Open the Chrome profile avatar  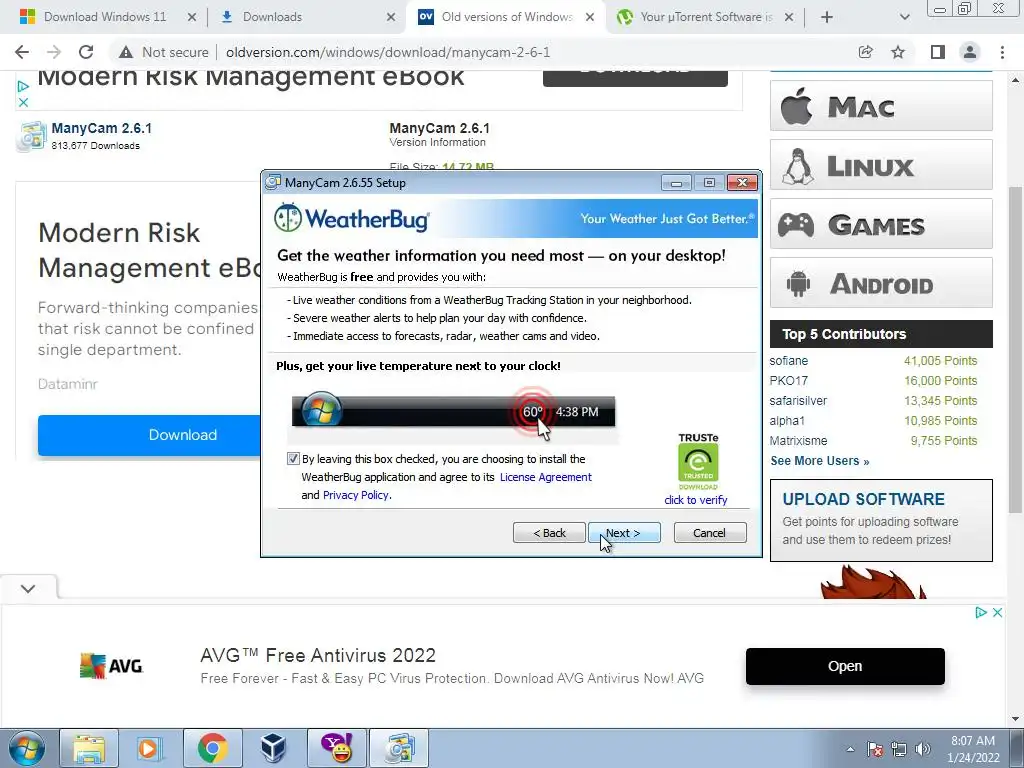[x=970, y=52]
